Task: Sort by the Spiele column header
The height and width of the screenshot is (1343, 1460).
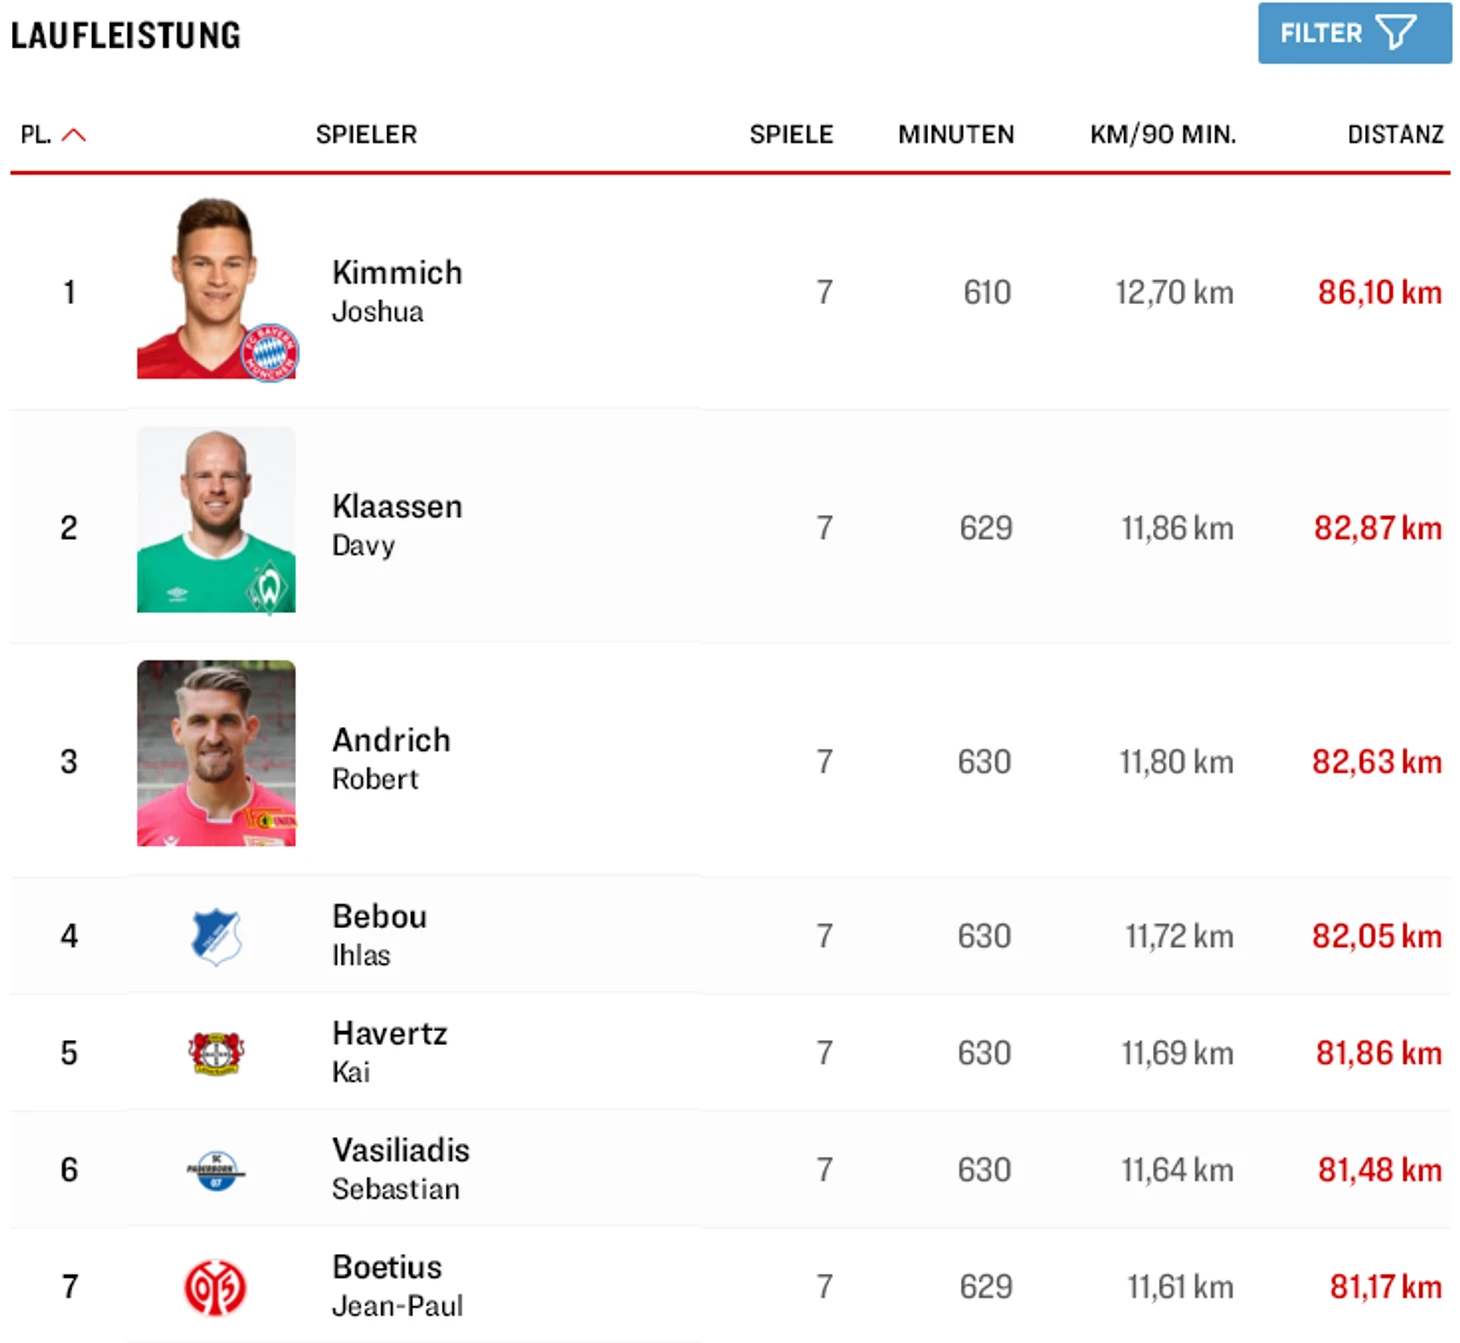Action: tap(790, 135)
